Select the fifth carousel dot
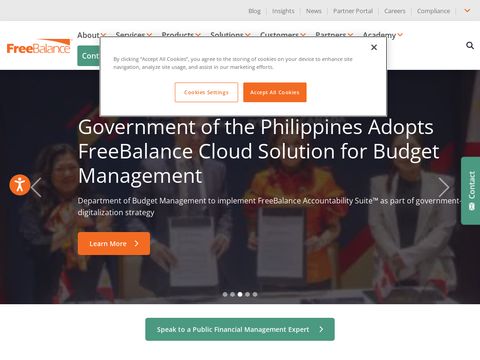The image size is (480, 360). click(x=255, y=294)
